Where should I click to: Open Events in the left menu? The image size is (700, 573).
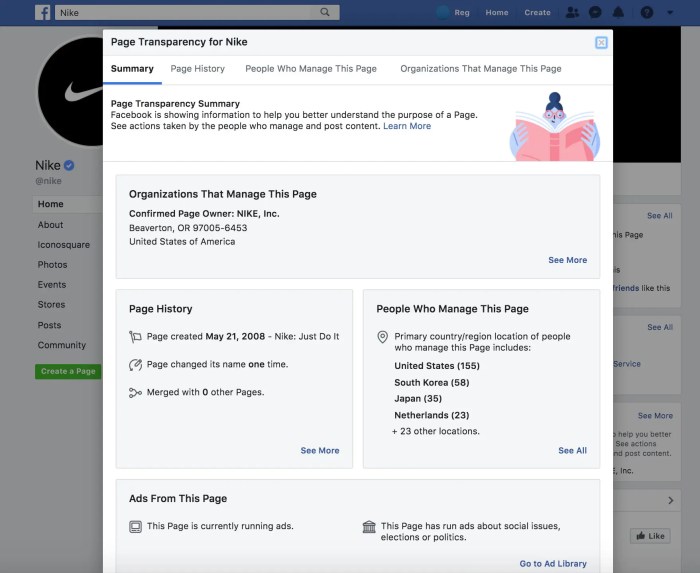[x=52, y=285]
